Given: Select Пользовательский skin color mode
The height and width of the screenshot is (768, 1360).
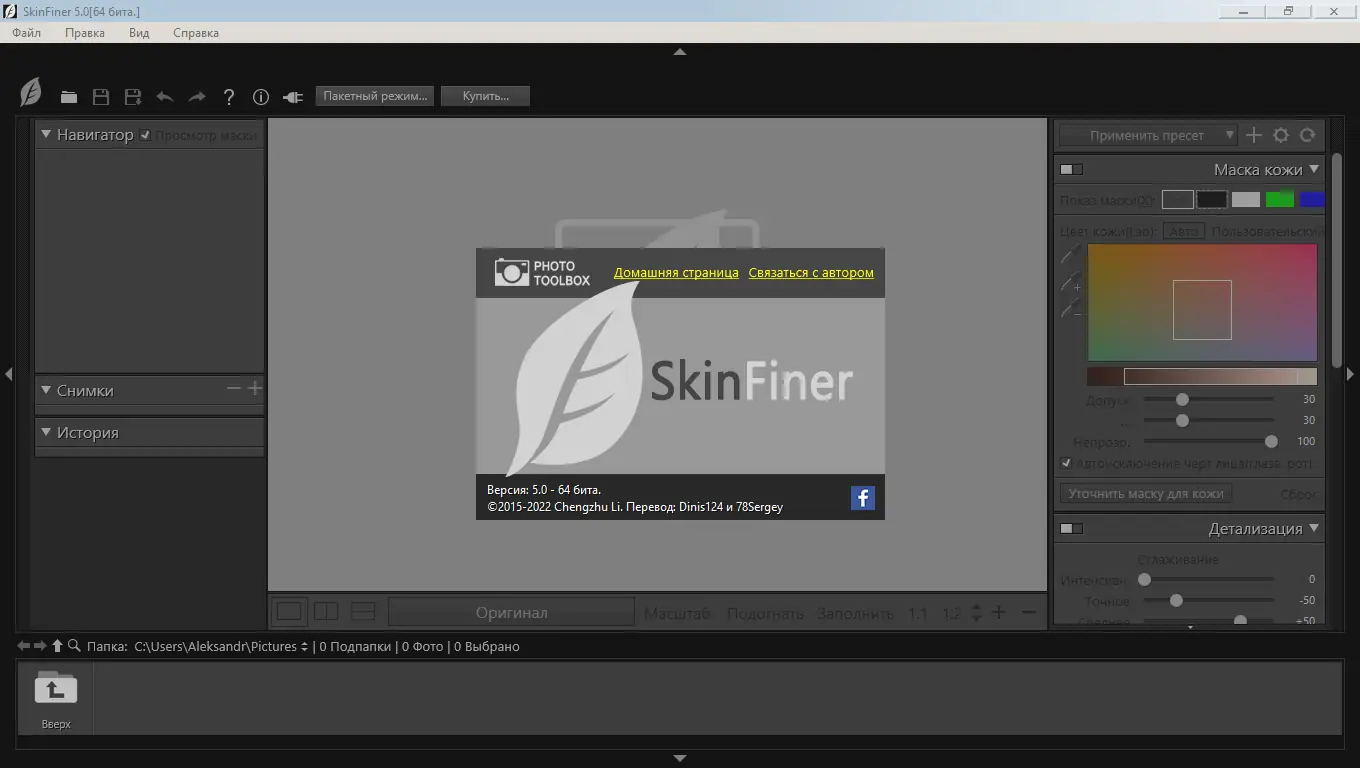Looking at the screenshot, I should 1267,231.
